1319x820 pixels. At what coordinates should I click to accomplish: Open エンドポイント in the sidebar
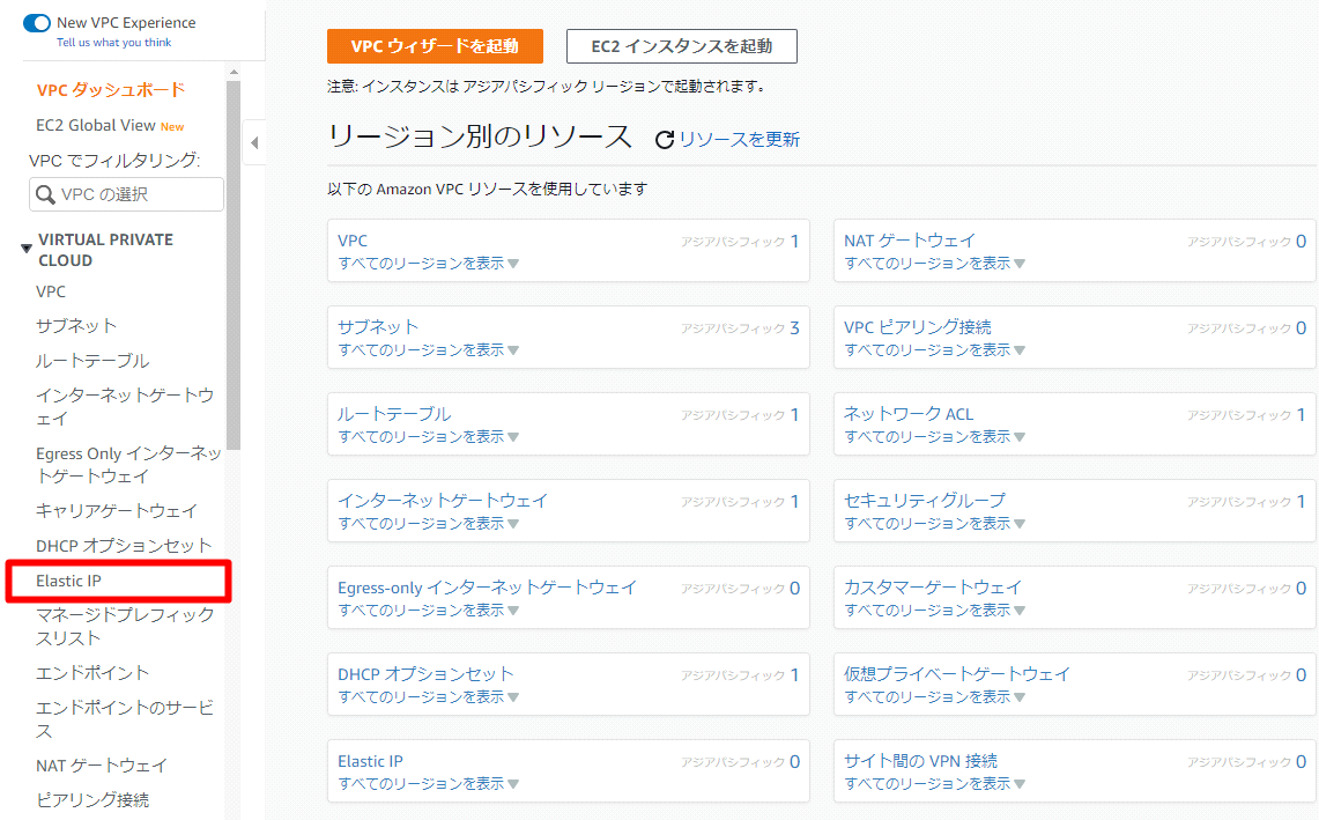tap(92, 673)
